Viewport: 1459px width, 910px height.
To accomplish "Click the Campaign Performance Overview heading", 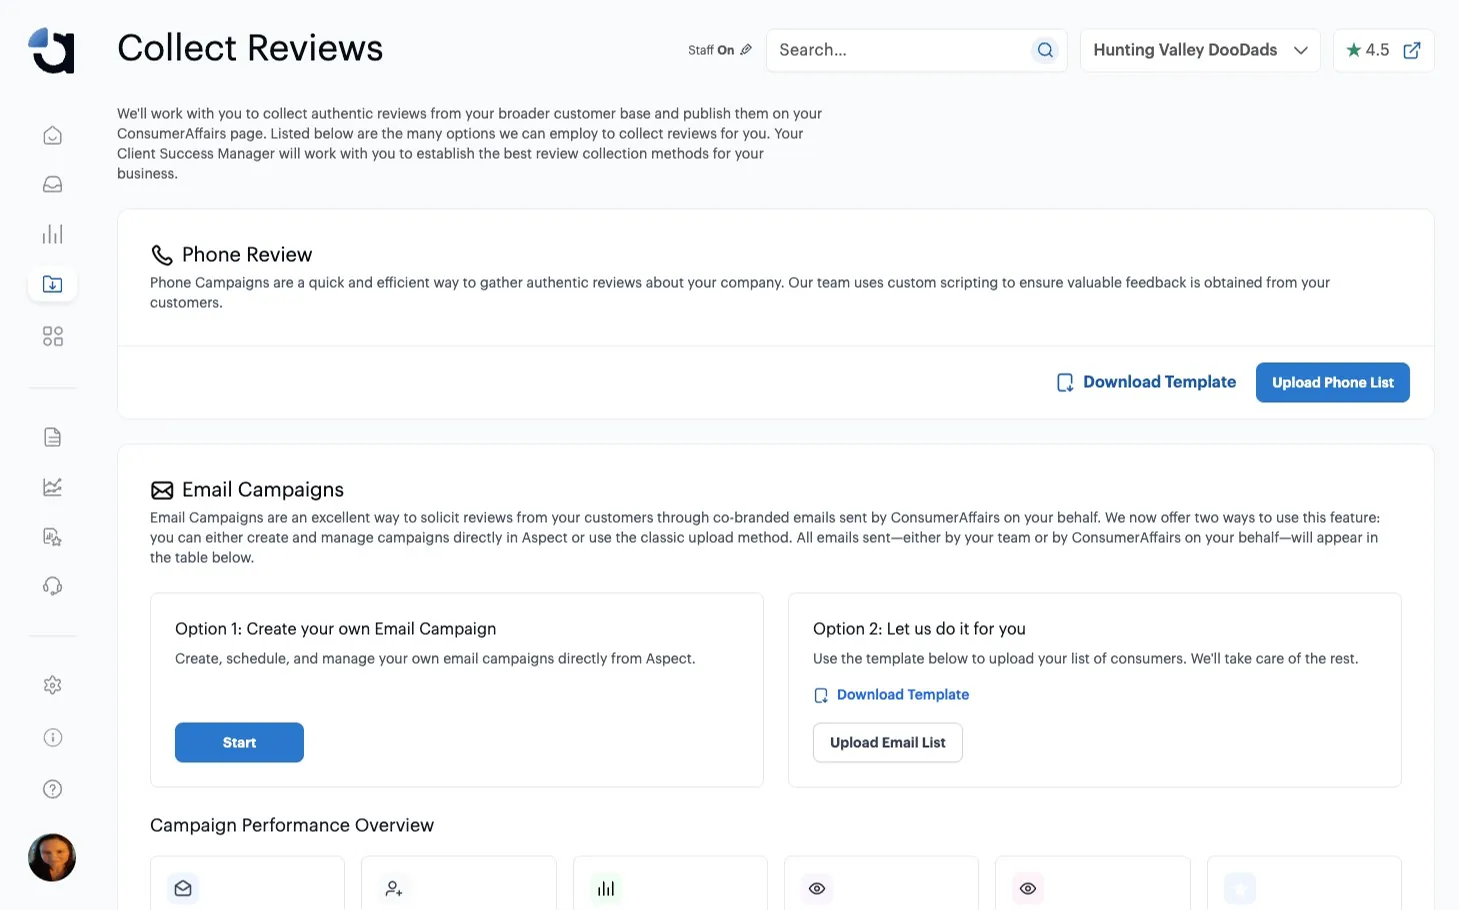I will point(292,825).
